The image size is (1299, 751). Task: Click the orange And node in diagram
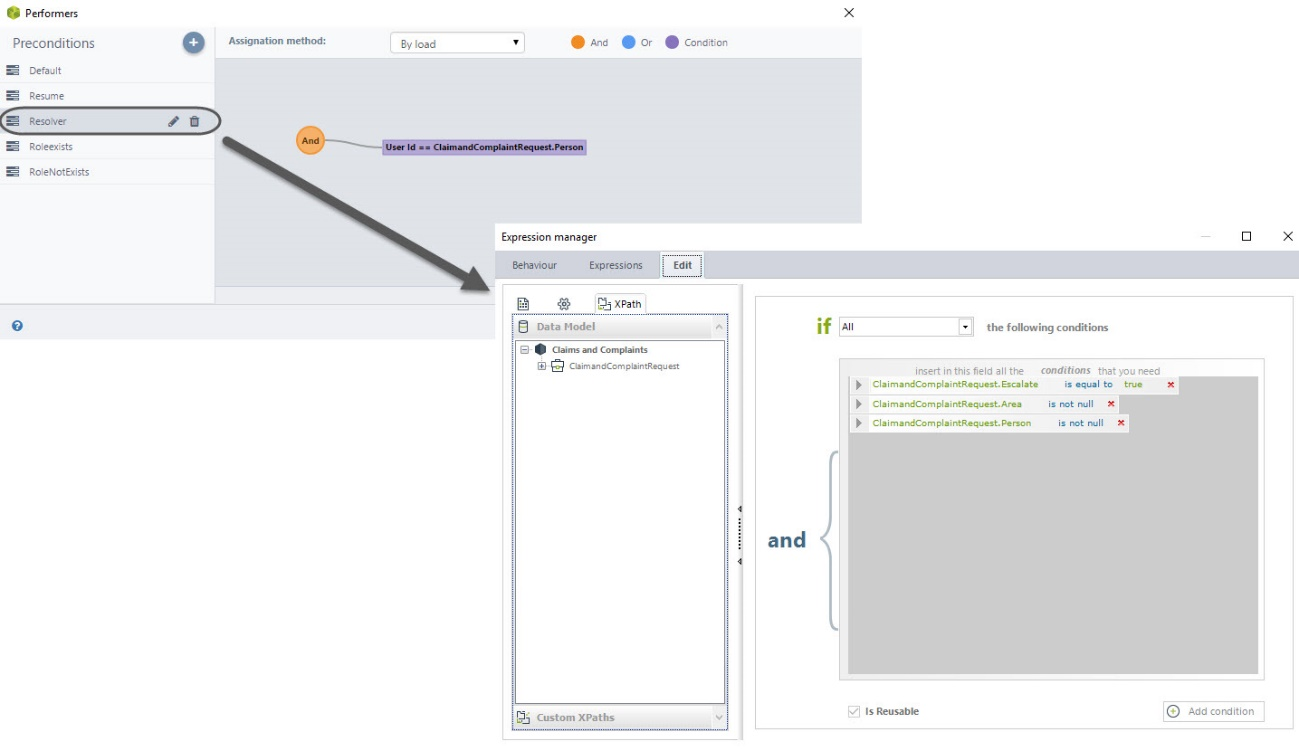pyautogui.click(x=311, y=141)
